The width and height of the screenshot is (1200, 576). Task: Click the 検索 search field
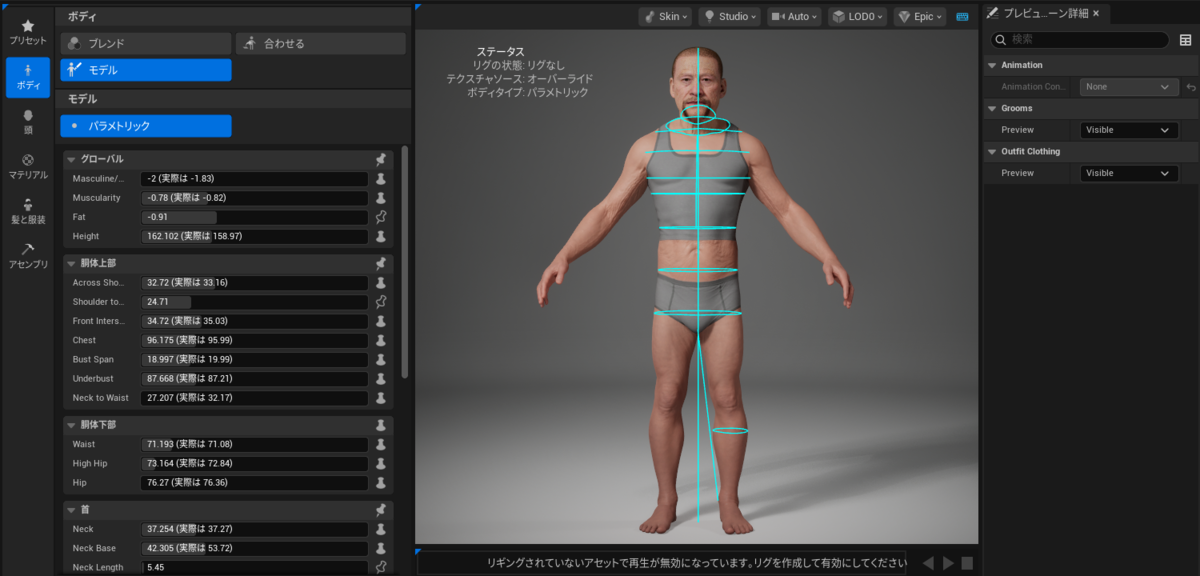point(1080,40)
